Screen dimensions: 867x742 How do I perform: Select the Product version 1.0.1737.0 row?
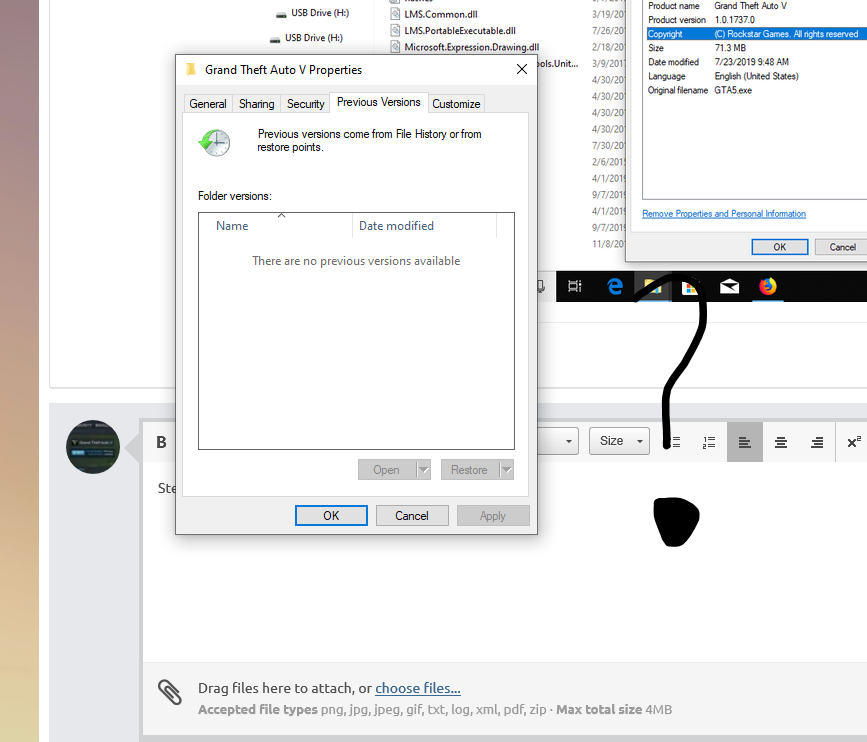coord(756,20)
